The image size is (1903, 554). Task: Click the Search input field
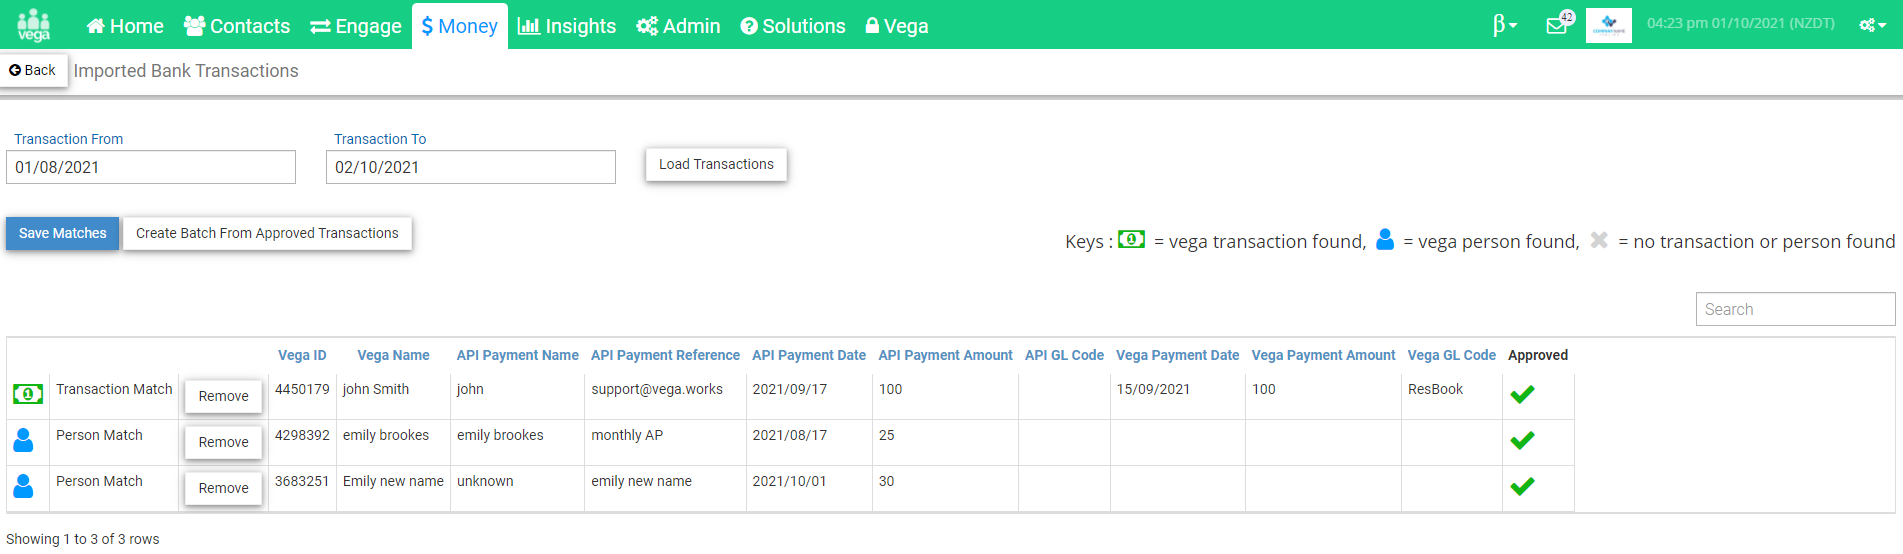pos(1795,309)
